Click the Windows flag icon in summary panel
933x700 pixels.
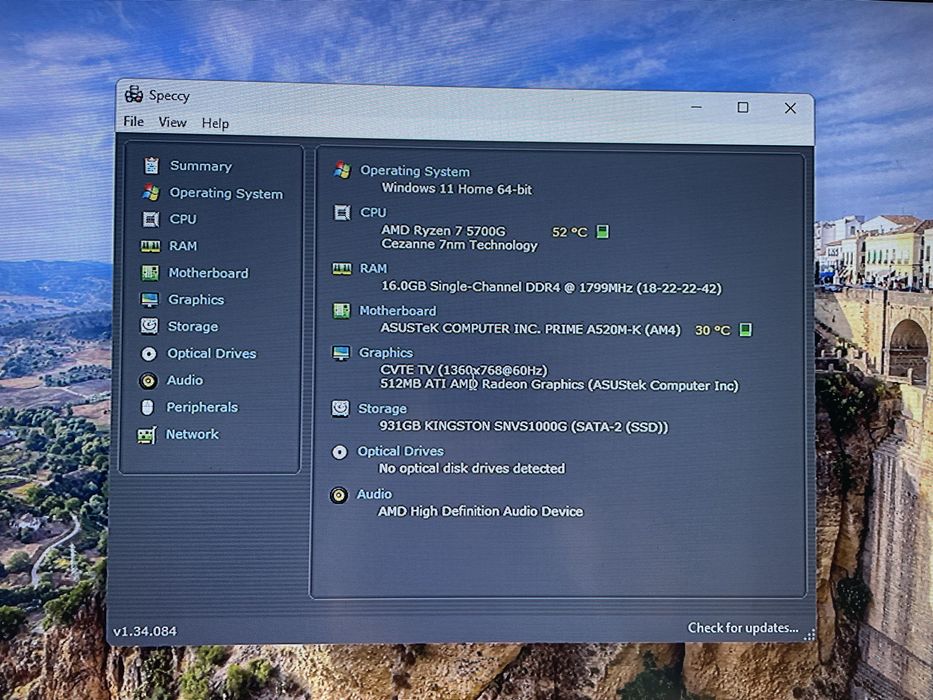342,170
